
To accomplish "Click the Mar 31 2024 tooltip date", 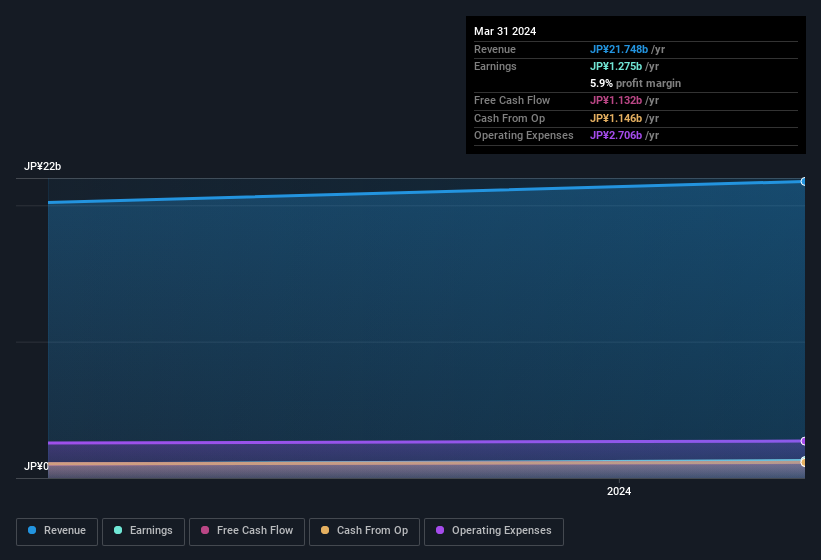I will click(505, 31).
